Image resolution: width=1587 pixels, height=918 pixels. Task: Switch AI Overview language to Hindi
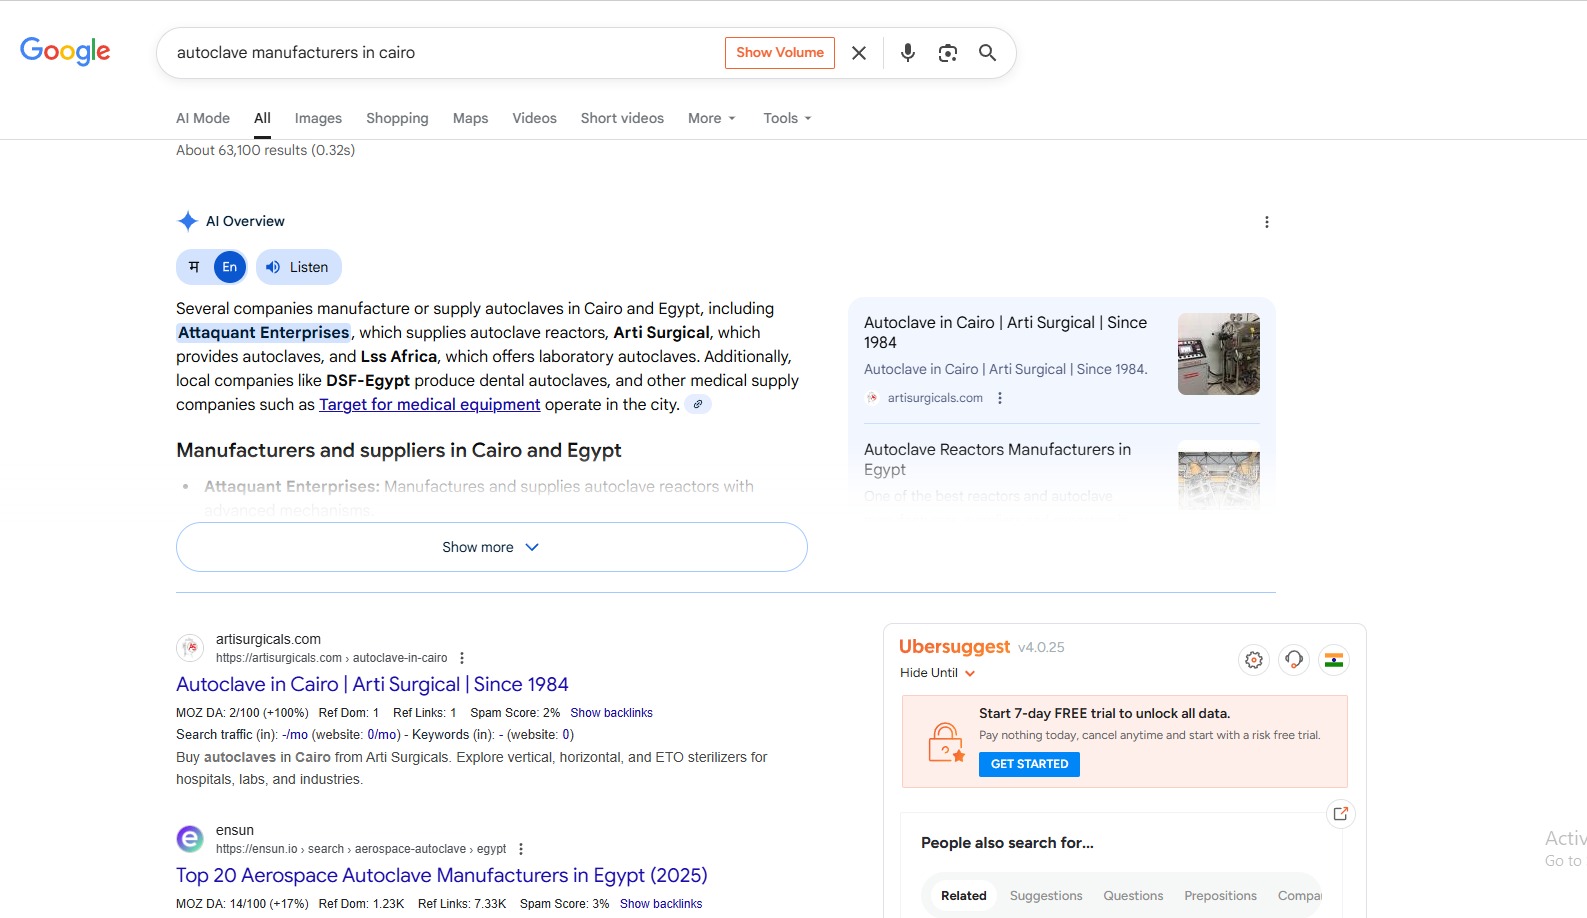194,267
